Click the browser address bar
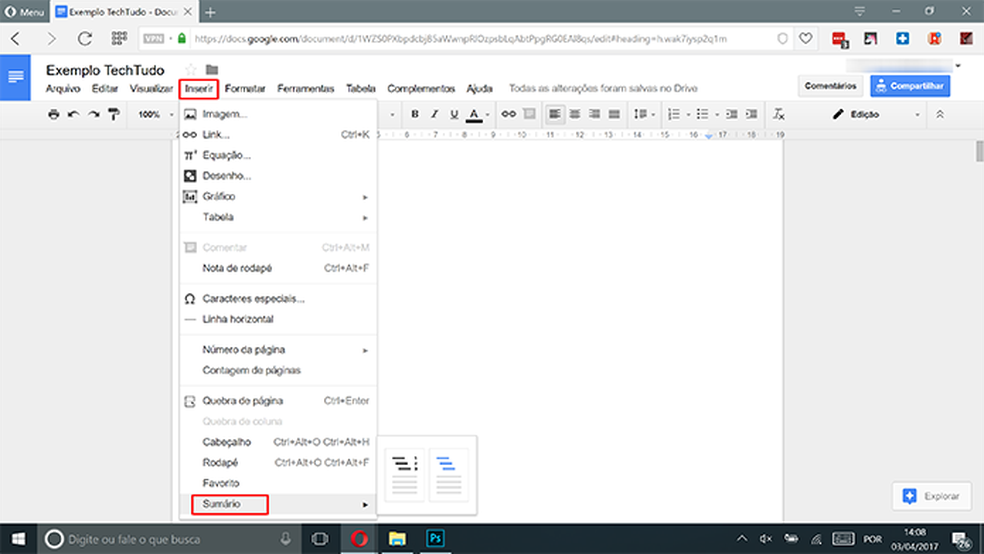The image size is (984, 554). coord(461,39)
